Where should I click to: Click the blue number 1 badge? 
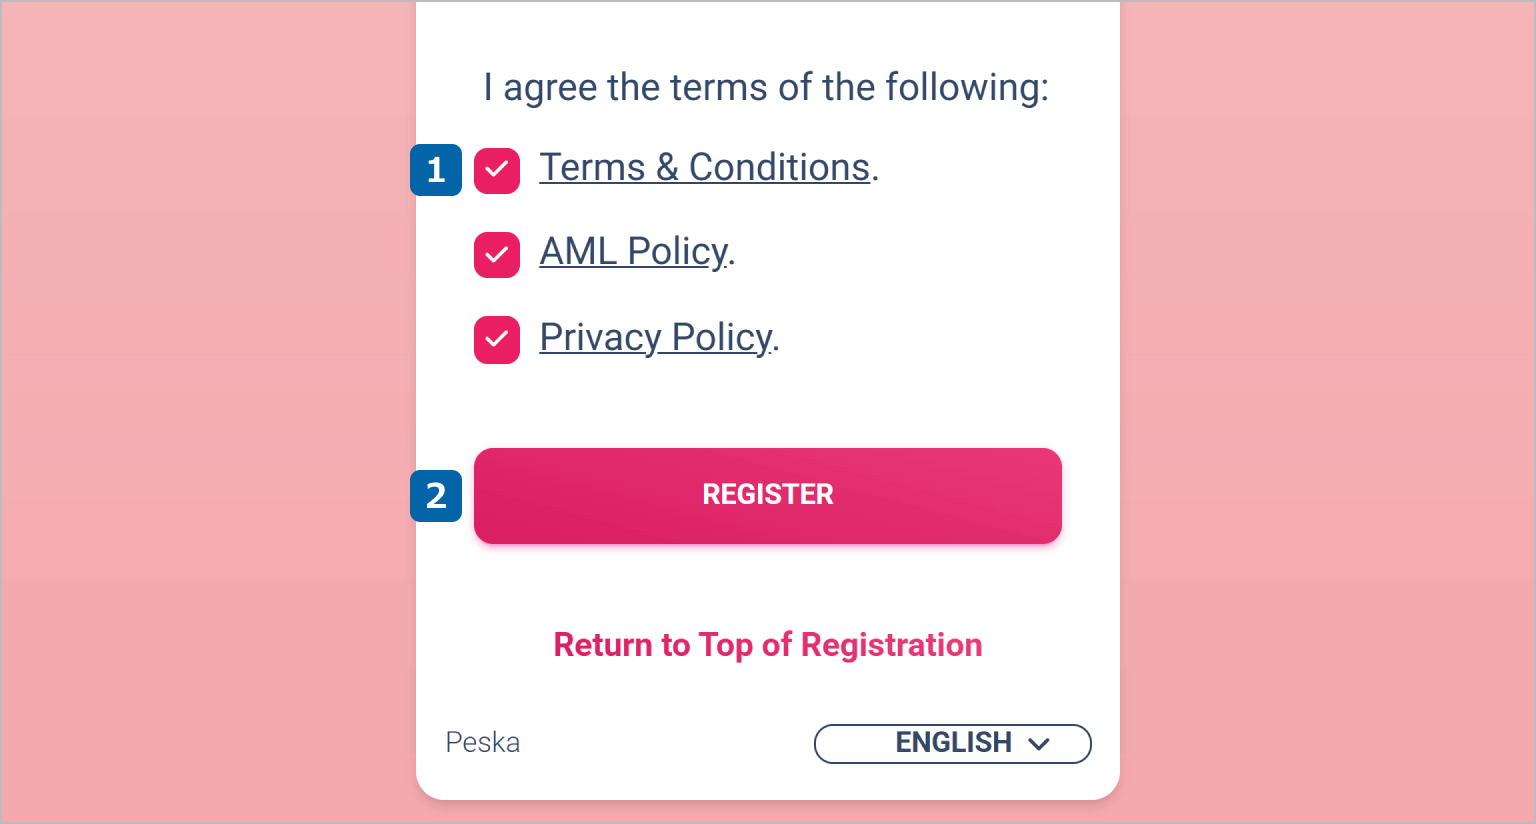coord(436,170)
